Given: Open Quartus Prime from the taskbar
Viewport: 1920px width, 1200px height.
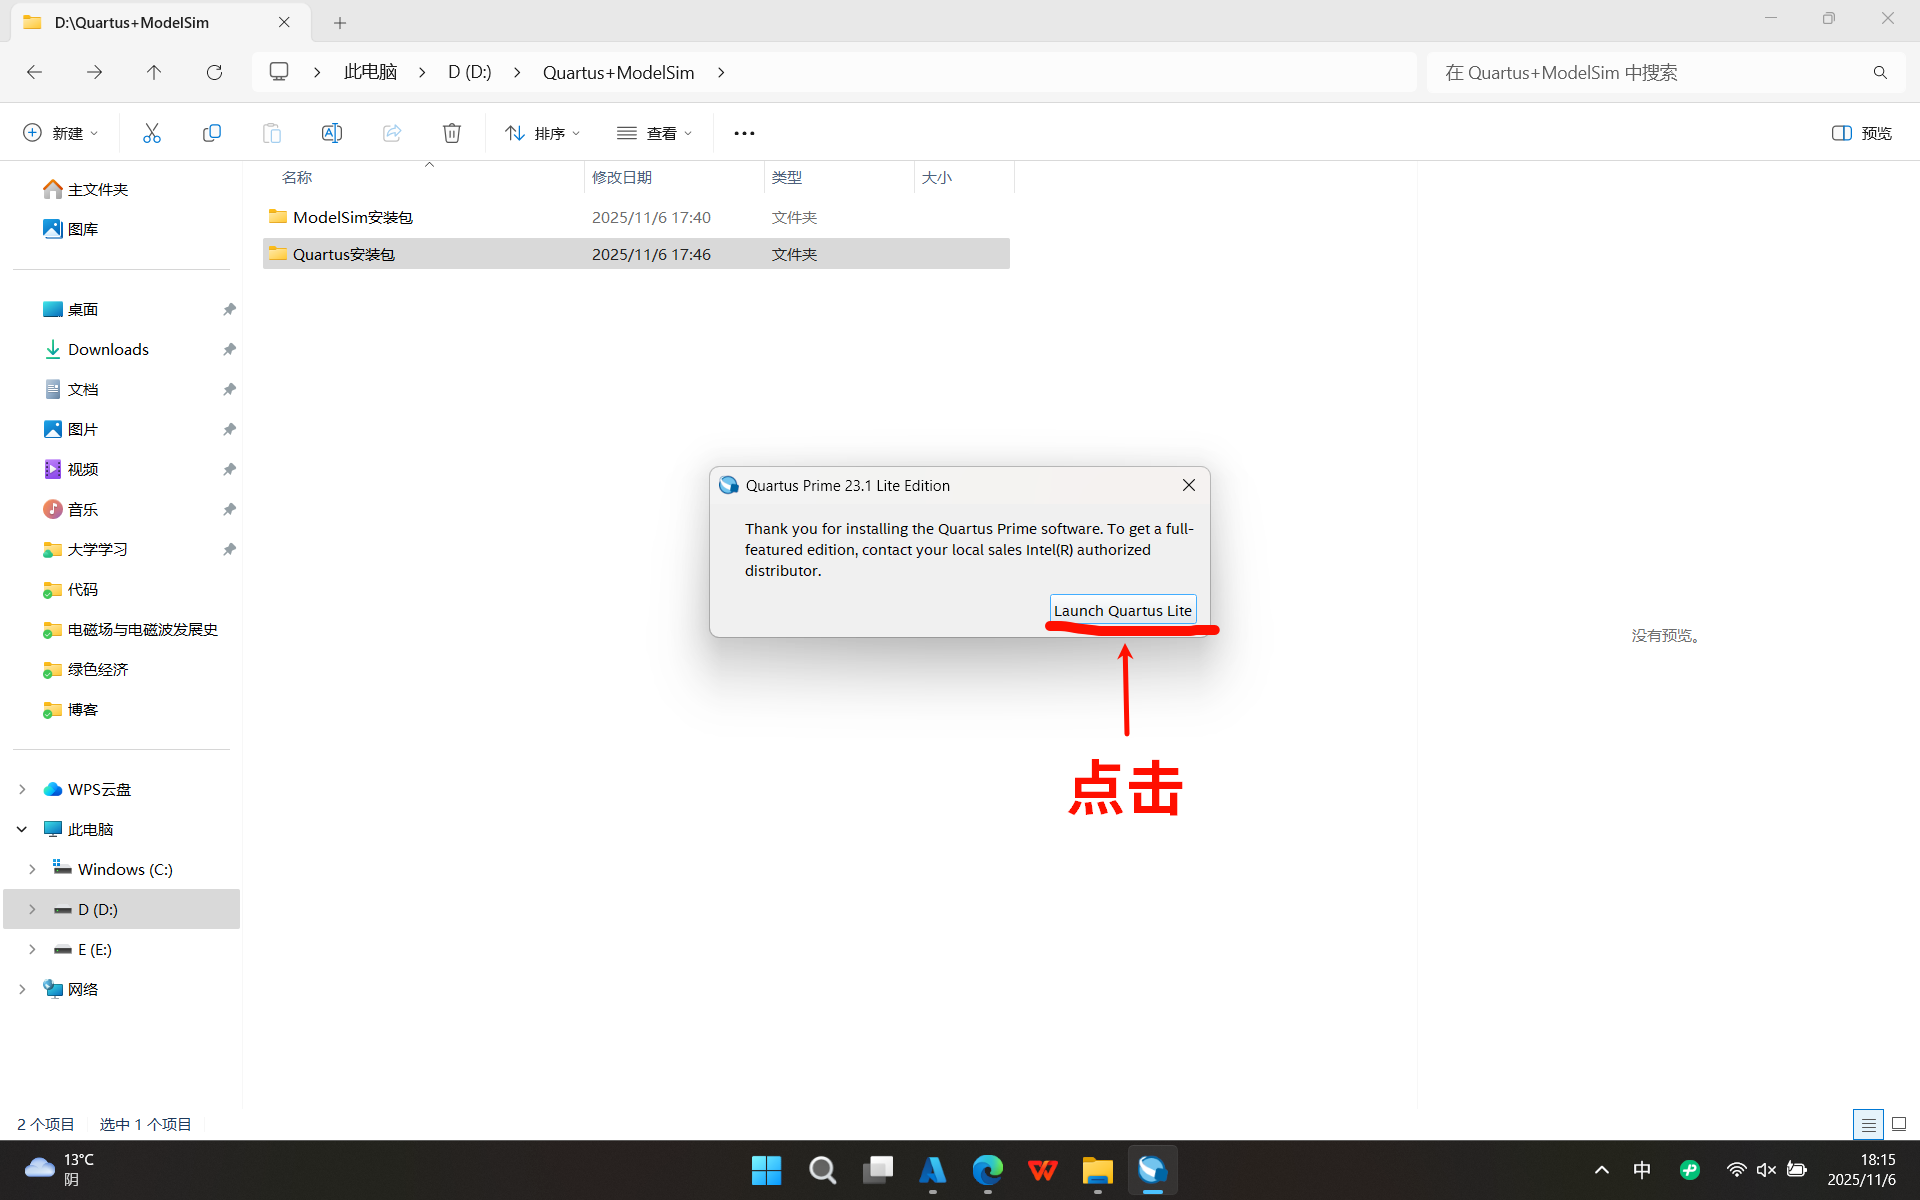Looking at the screenshot, I should pyautogui.click(x=1152, y=1170).
